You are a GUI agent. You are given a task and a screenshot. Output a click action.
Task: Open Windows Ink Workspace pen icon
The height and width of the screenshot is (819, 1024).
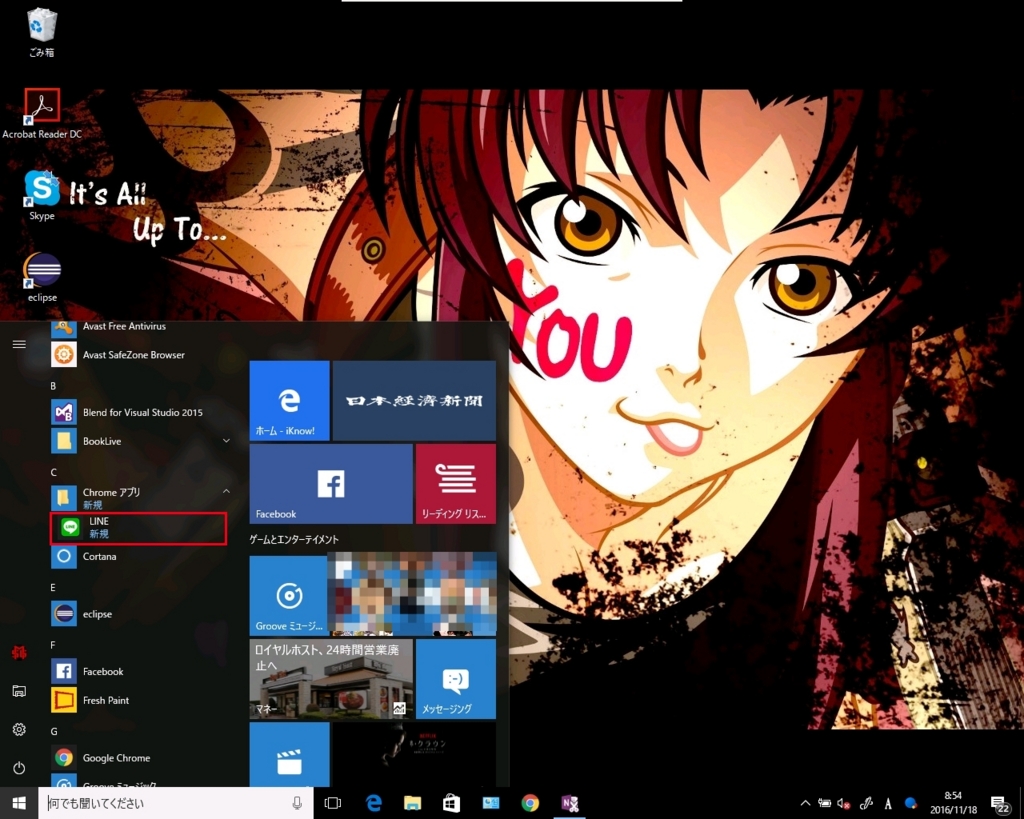click(x=866, y=803)
